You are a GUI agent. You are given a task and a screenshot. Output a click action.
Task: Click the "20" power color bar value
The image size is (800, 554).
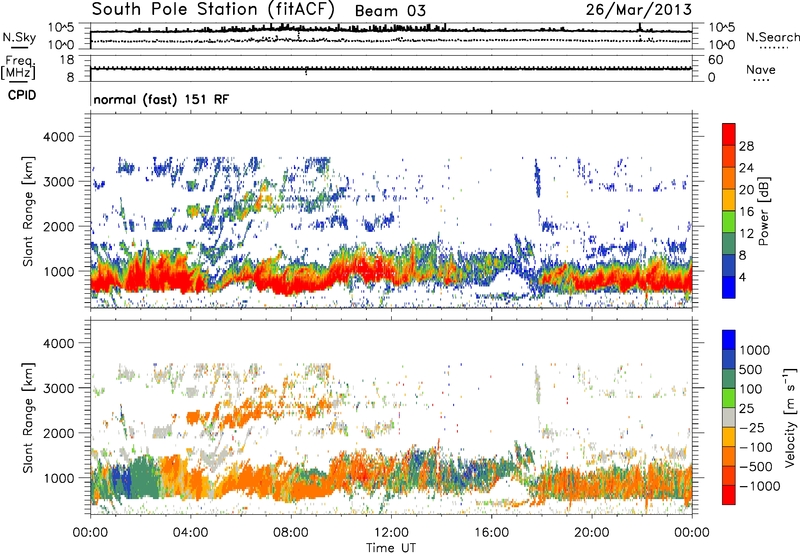(x=746, y=190)
